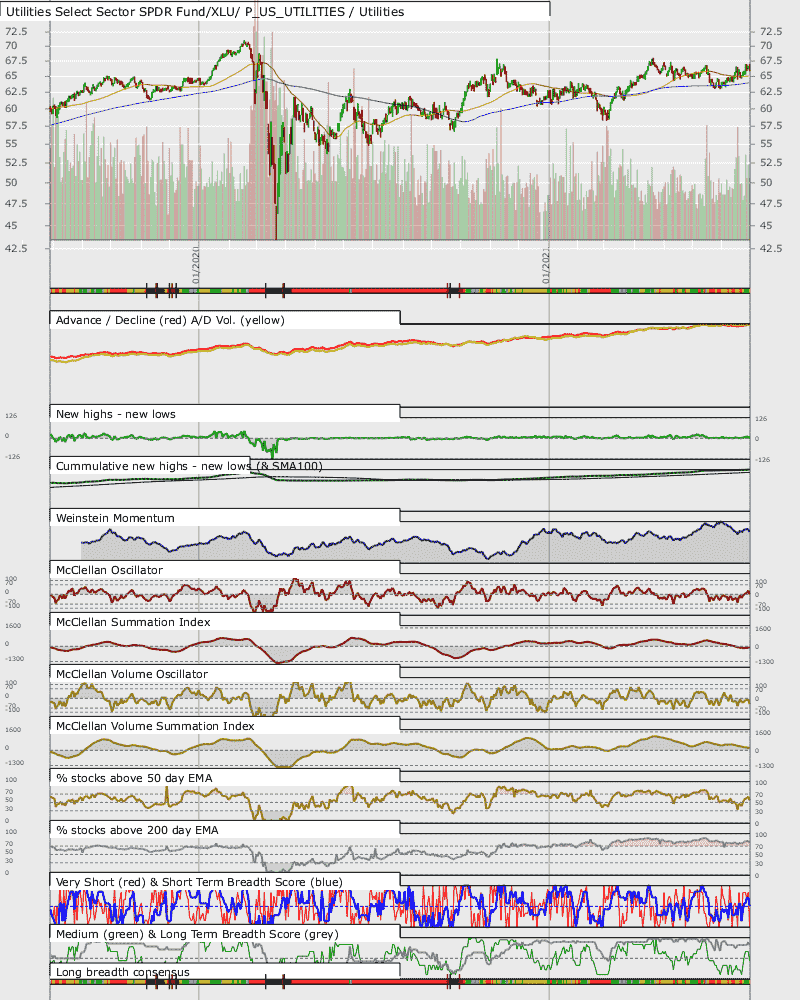800x1000 pixels.
Task: Click the 67.5 price label on the right axis
Action: [771, 61]
